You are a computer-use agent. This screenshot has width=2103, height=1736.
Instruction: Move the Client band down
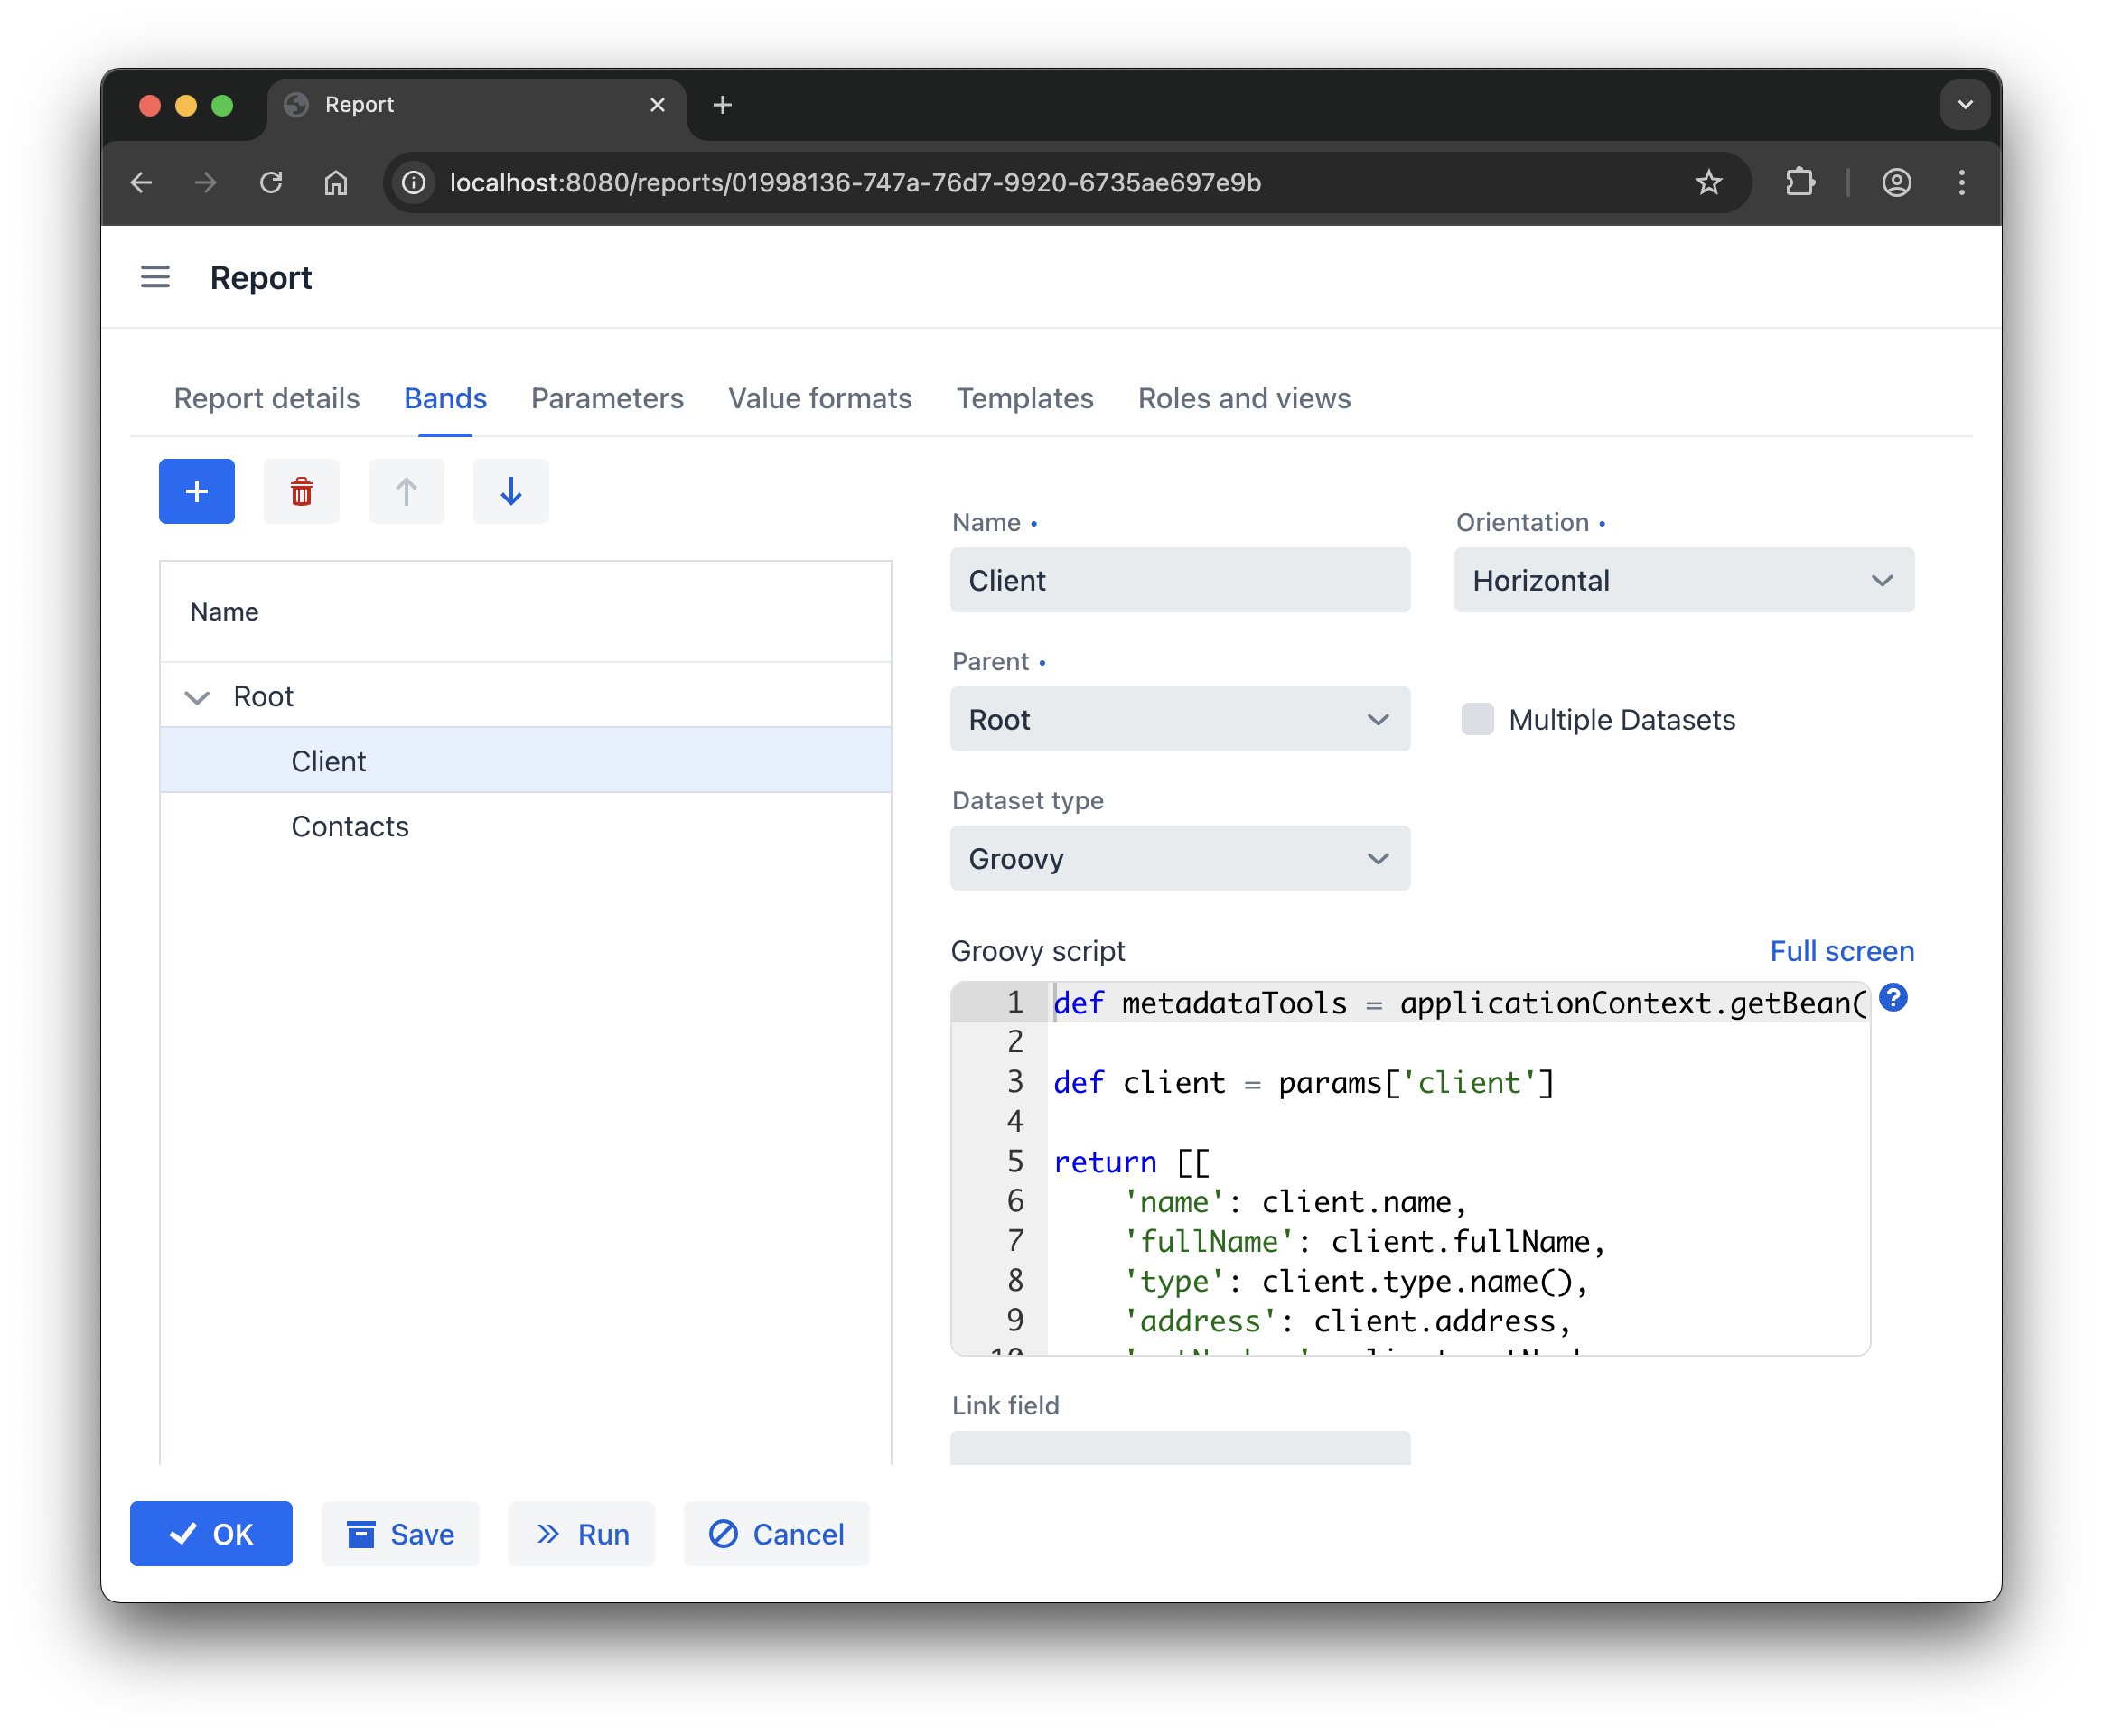(510, 491)
